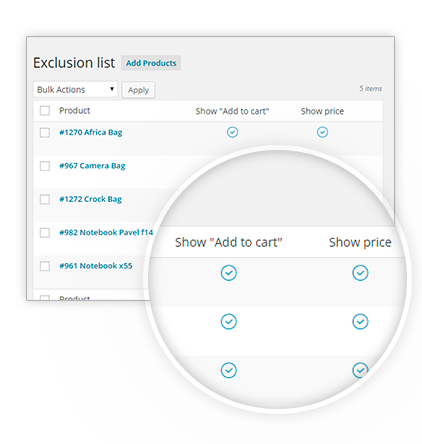Click second magnified Add to cart checkmark
422x444 pixels.
pos(229,322)
